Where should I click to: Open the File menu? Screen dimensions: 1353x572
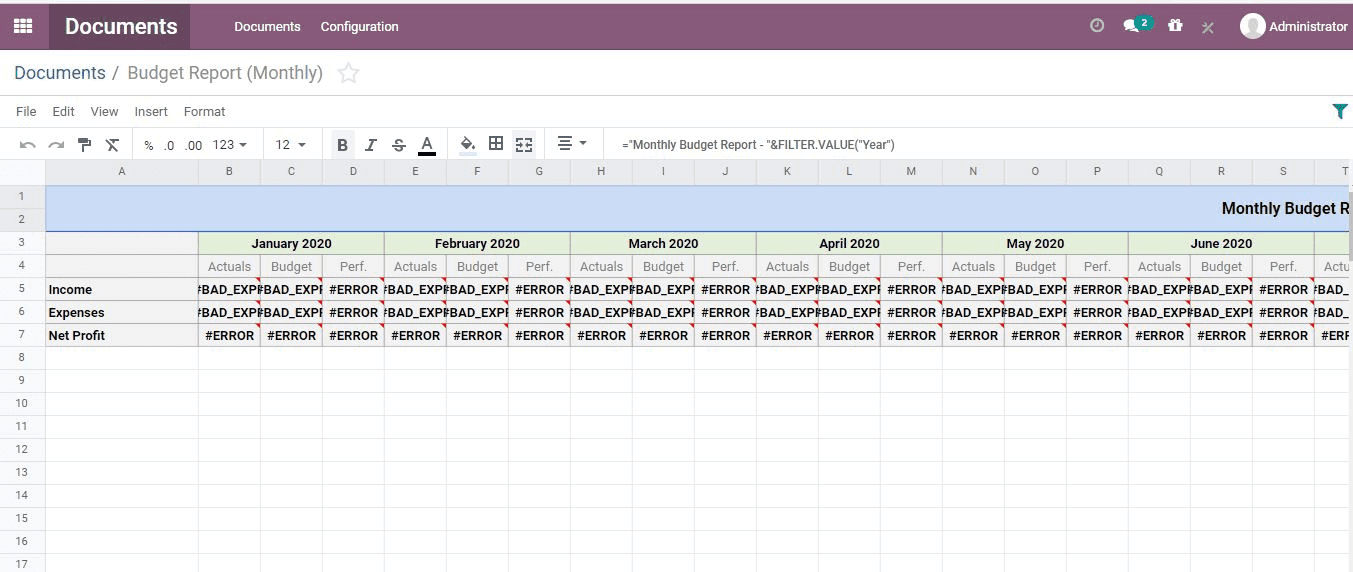click(x=26, y=111)
